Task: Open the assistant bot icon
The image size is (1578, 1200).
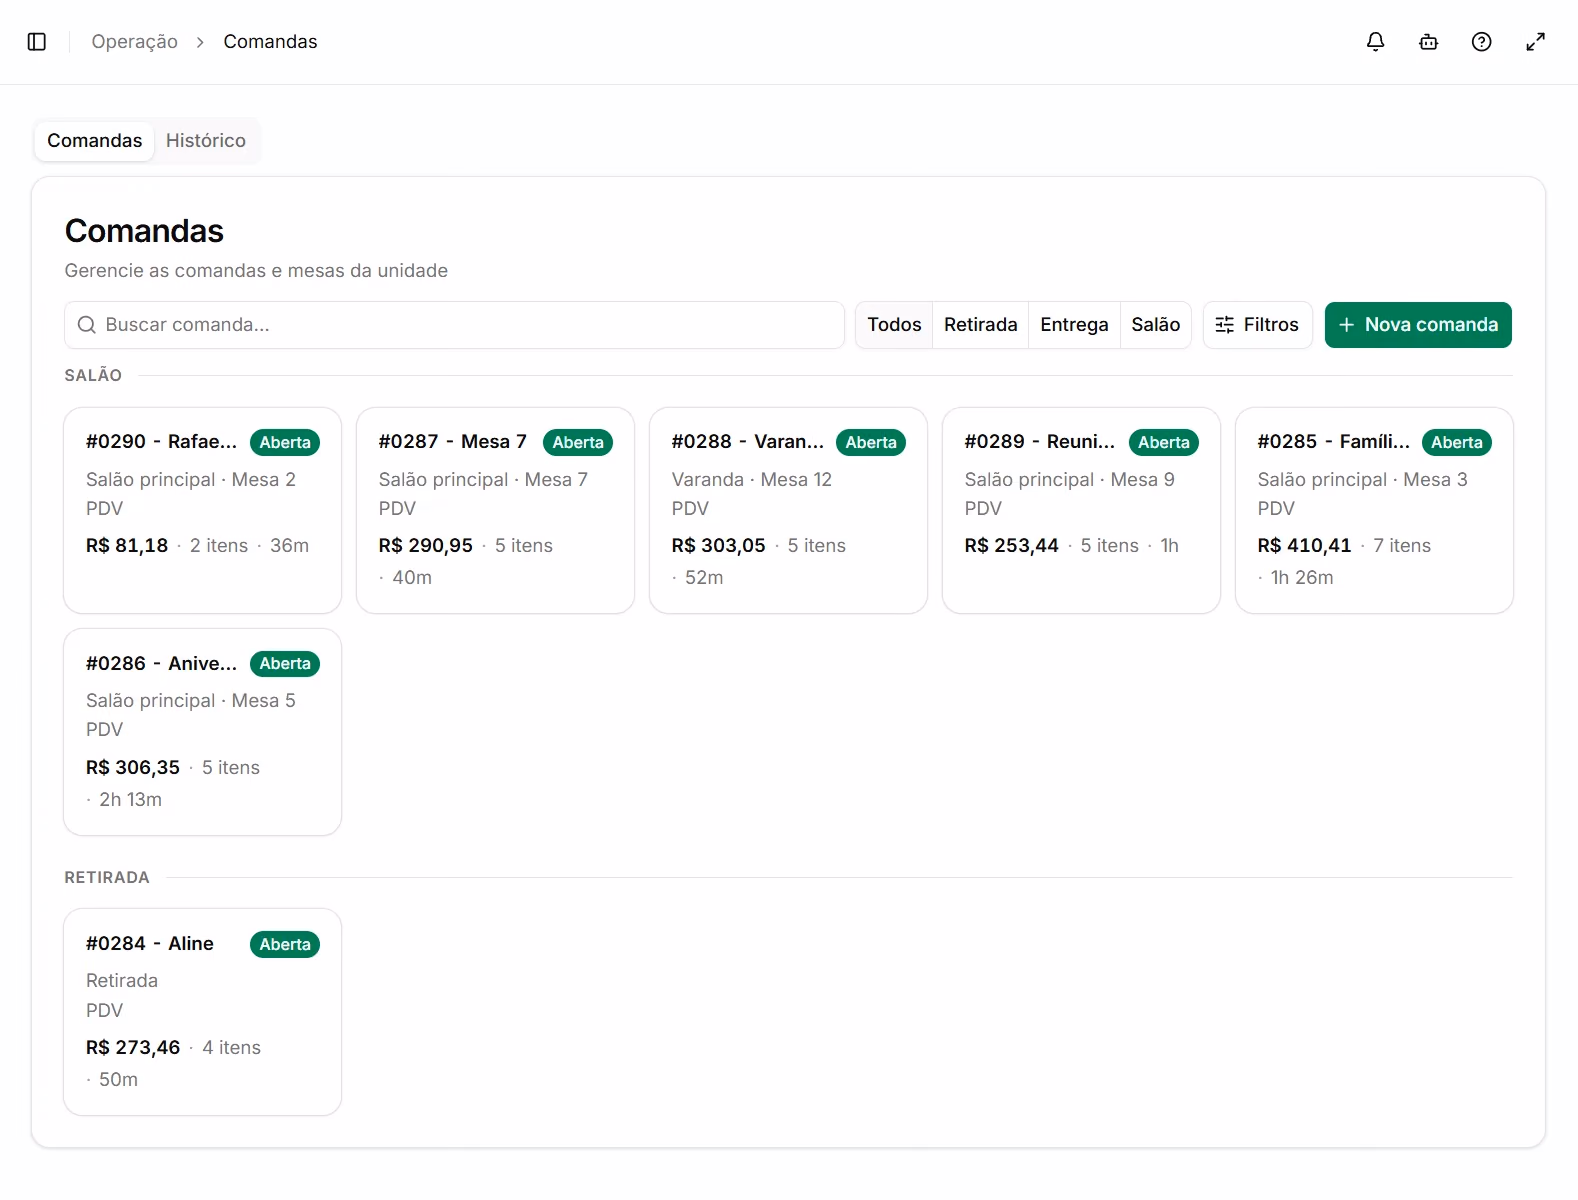Action: coord(1429,42)
